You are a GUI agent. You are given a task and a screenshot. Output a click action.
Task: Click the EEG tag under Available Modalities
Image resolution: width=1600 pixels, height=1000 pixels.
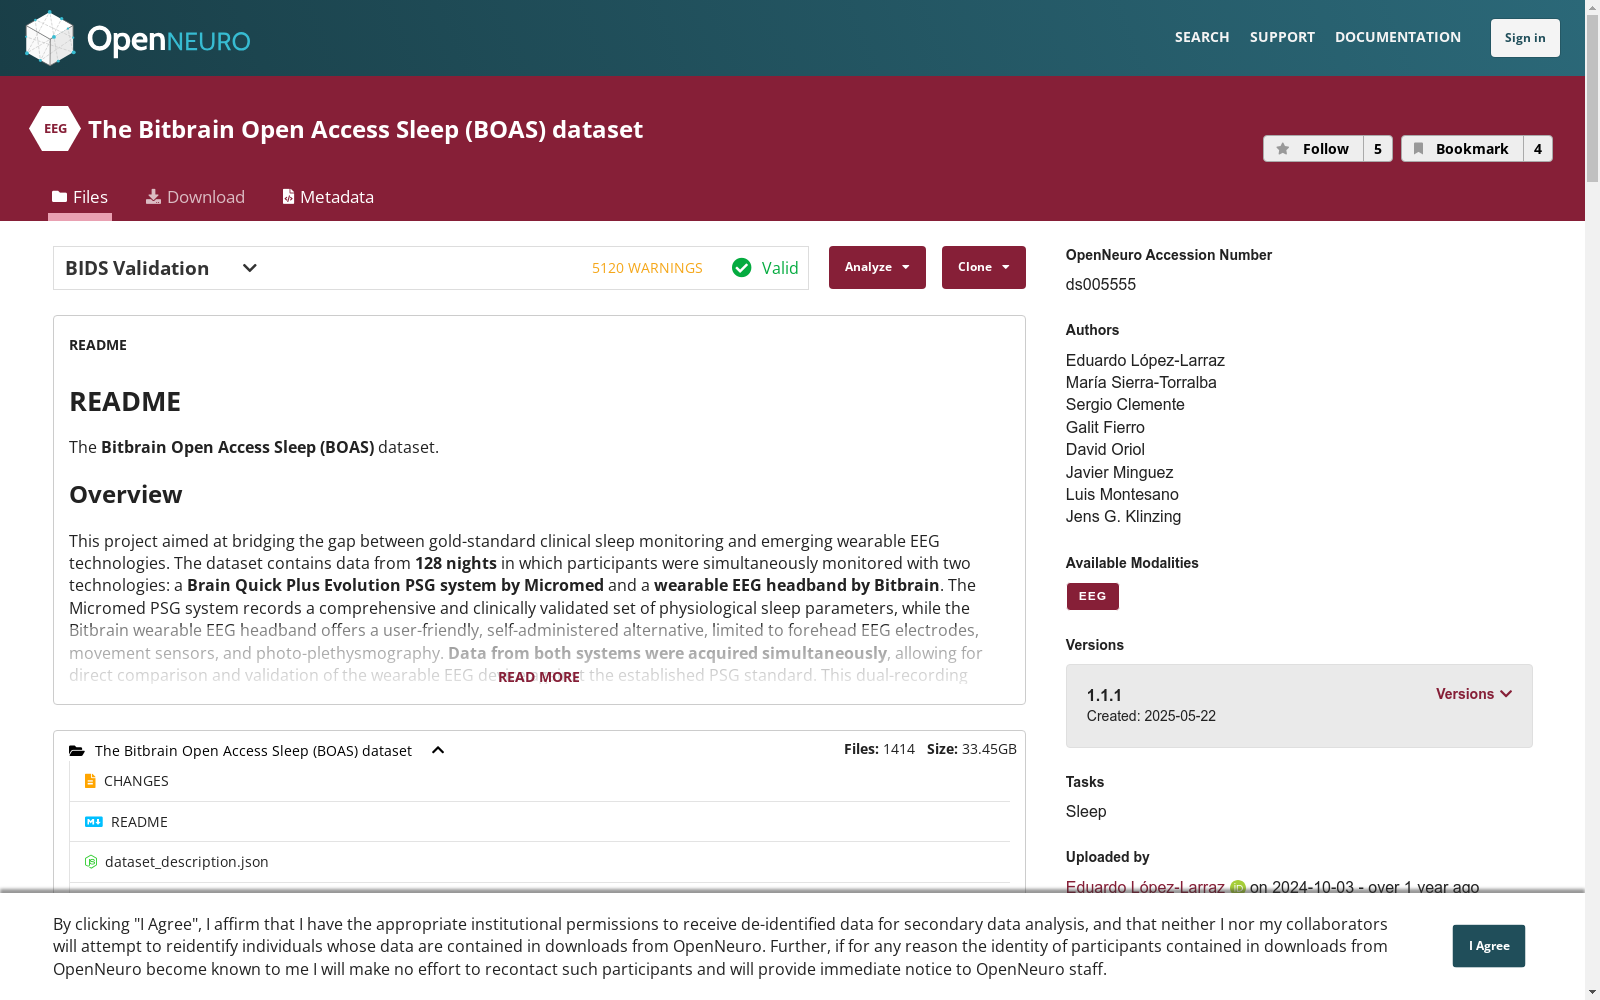tap(1093, 596)
